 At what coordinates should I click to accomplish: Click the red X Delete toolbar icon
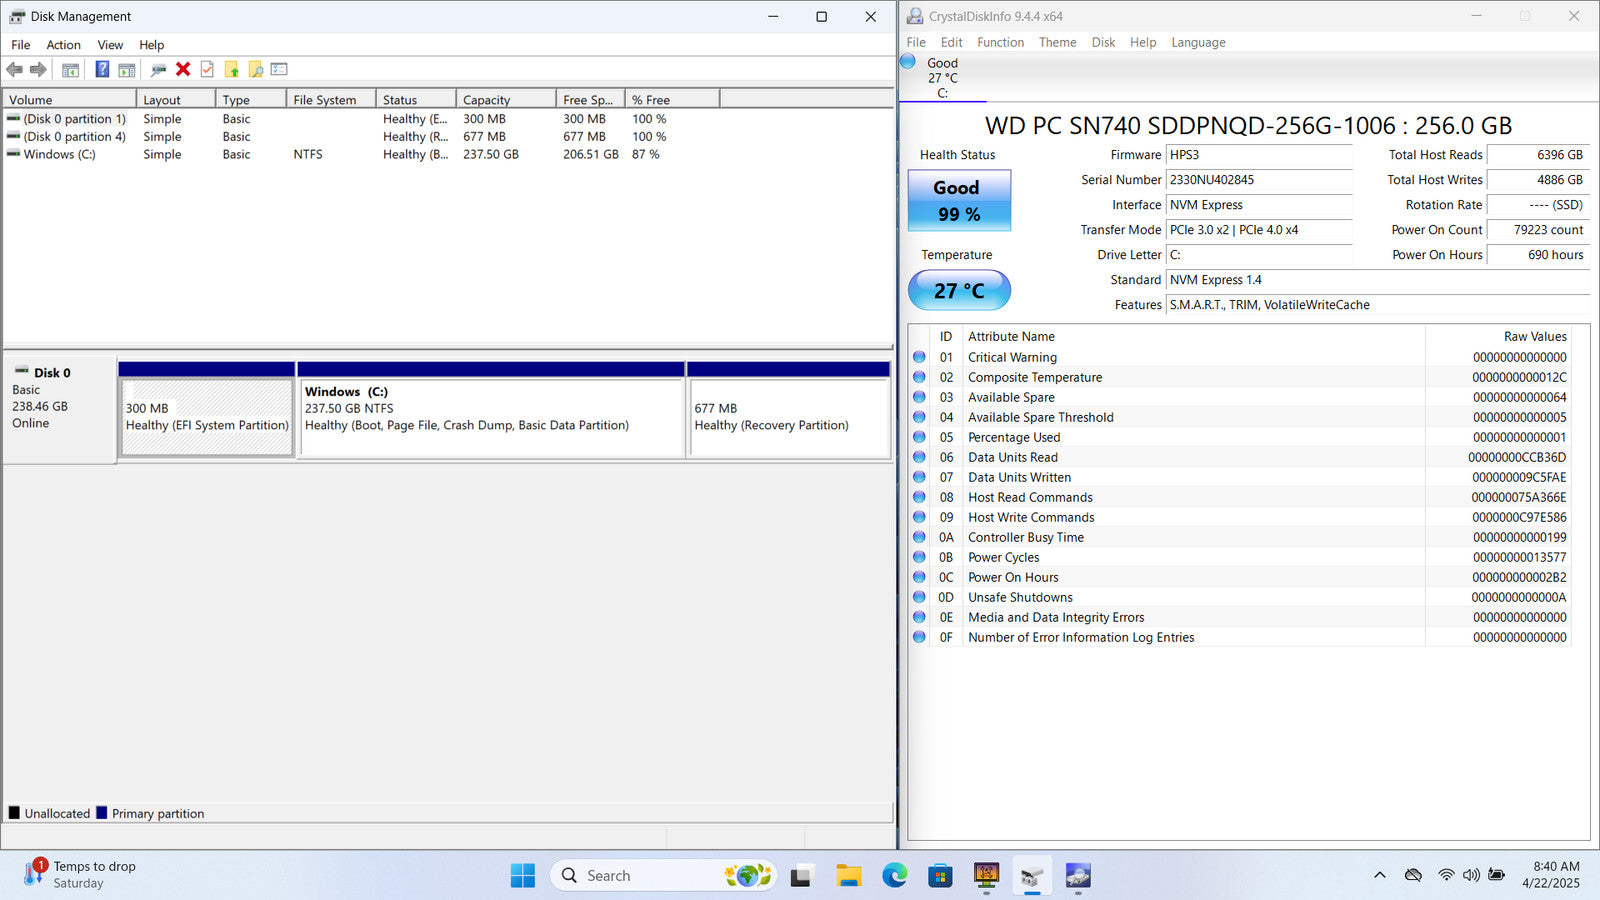(x=183, y=69)
